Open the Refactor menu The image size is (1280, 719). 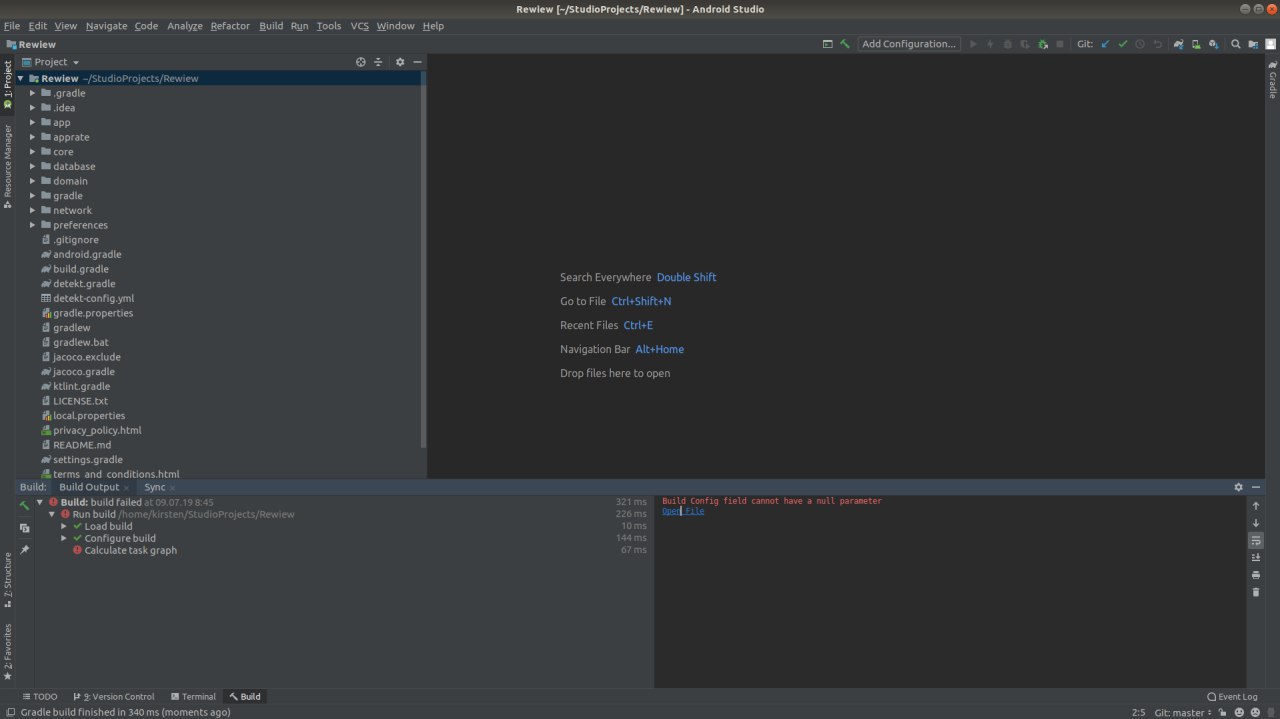(x=230, y=26)
